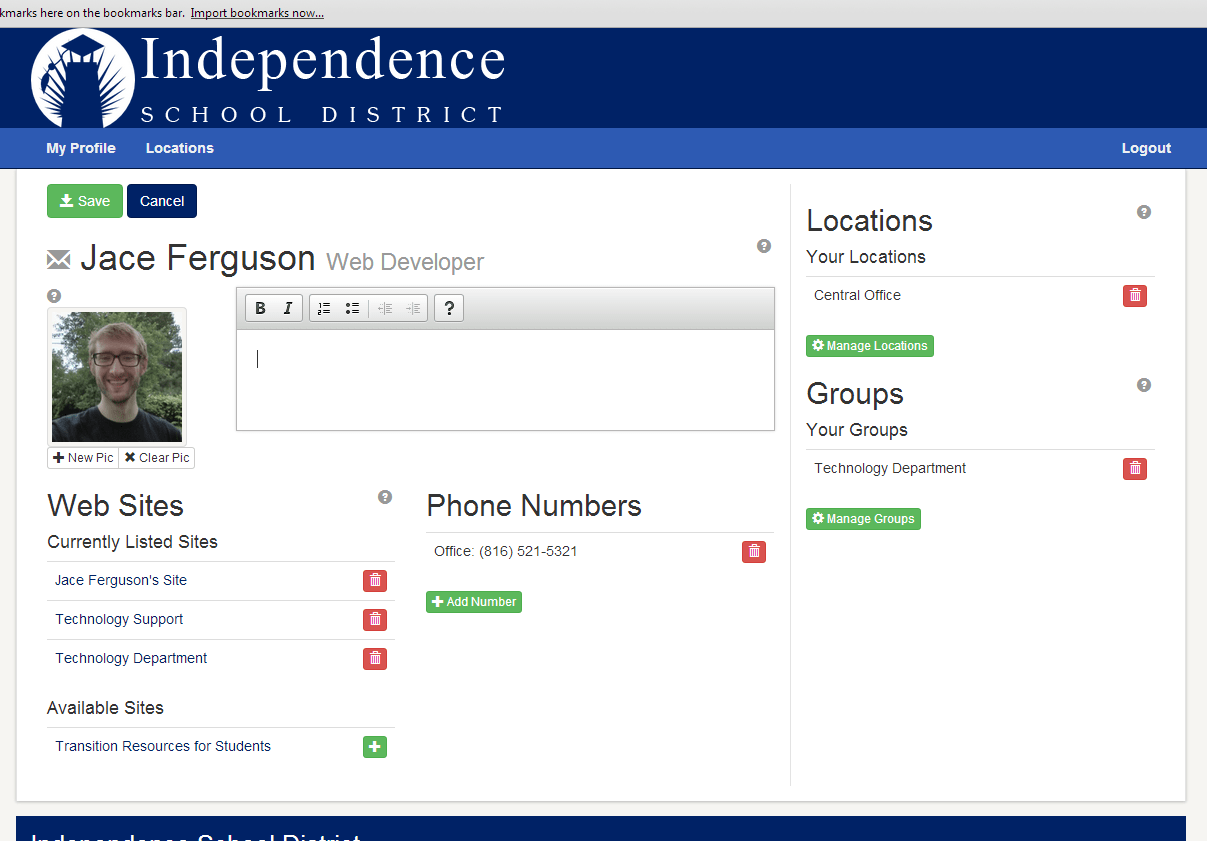The width and height of the screenshot is (1207, 841).
Task: Click Add Number button
Action: 474,602
